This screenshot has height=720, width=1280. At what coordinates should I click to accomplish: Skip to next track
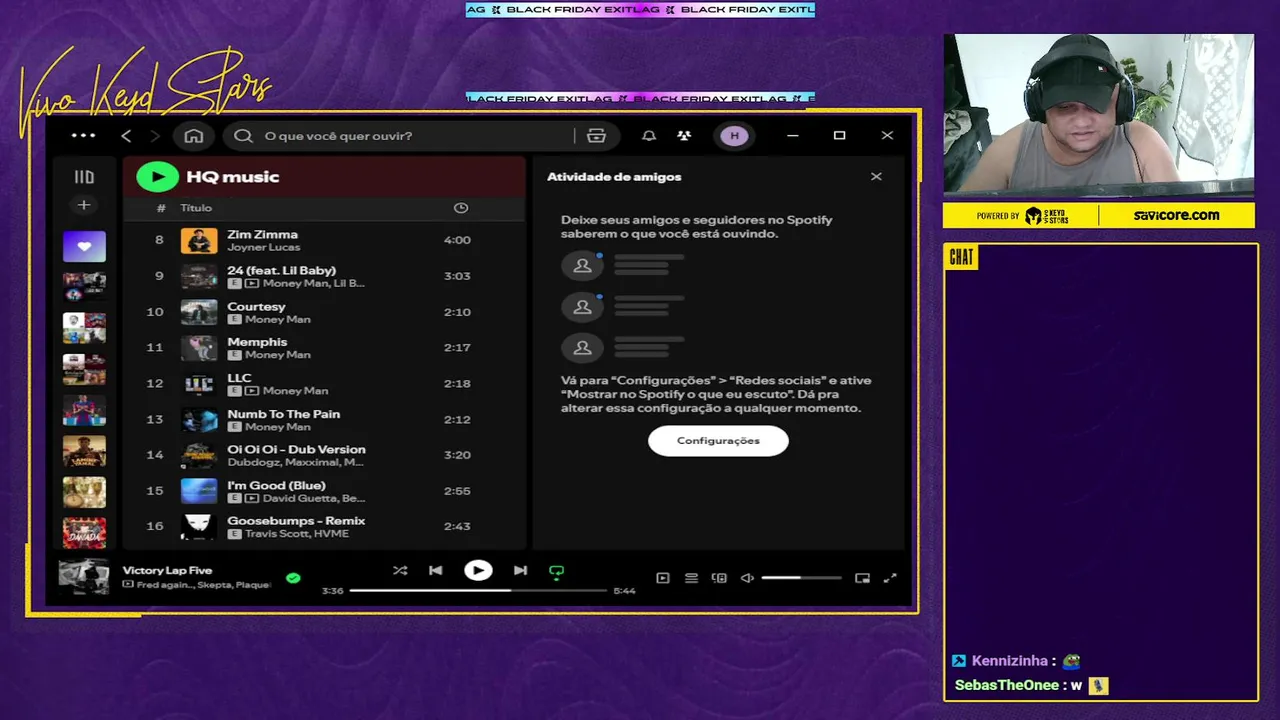point(520,570)
